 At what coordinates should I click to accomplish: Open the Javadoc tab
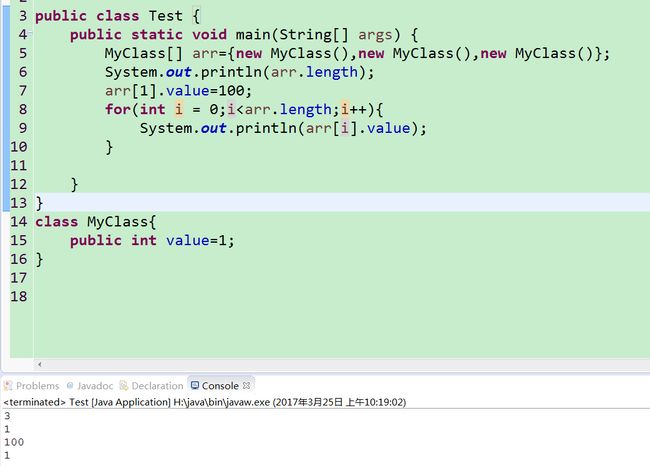(x=95, y=386)
